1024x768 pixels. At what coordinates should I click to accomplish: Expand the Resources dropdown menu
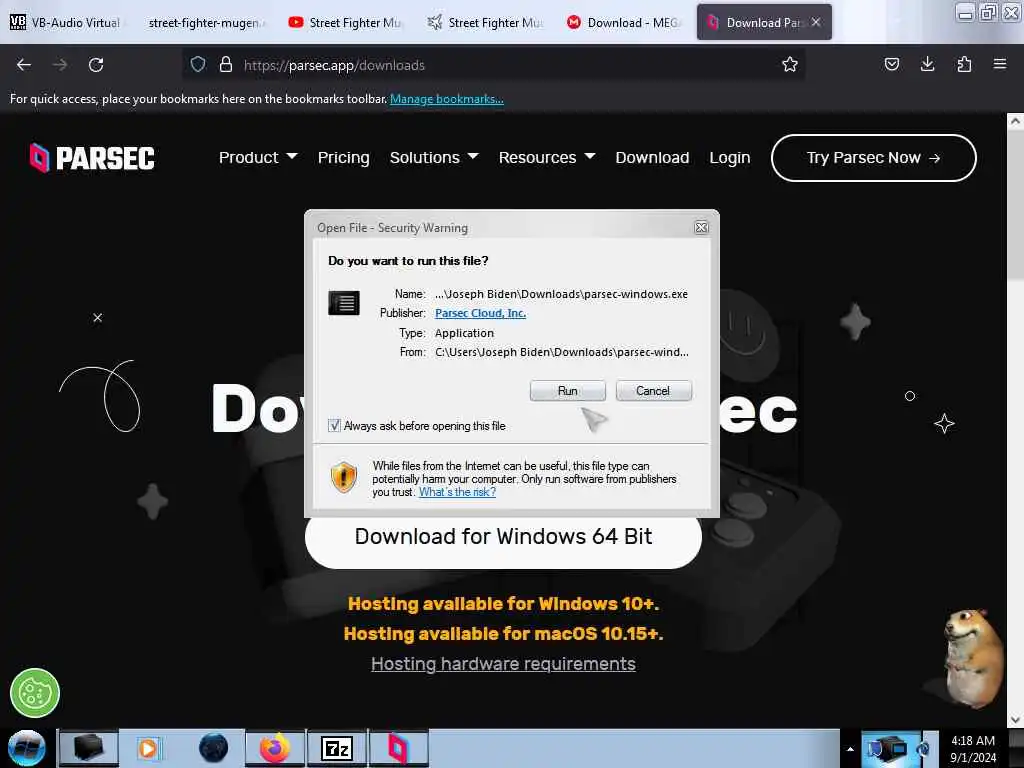pos(547,157)
